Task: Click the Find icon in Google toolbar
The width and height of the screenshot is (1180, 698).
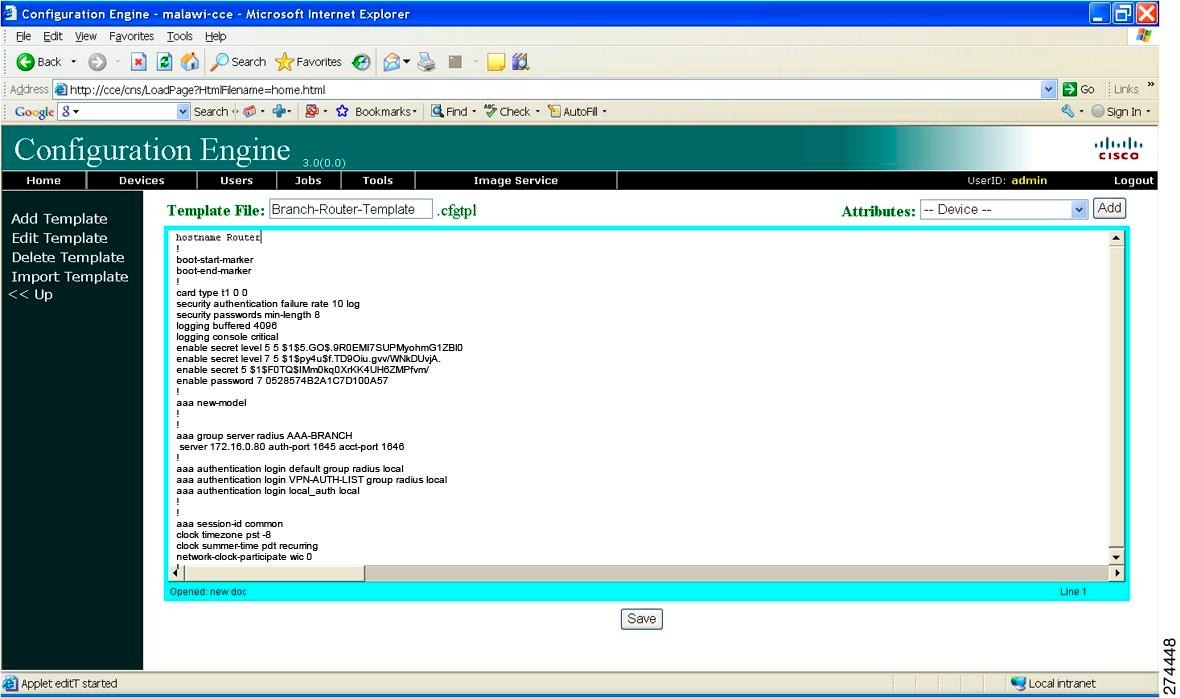Action: click(437, 111)
